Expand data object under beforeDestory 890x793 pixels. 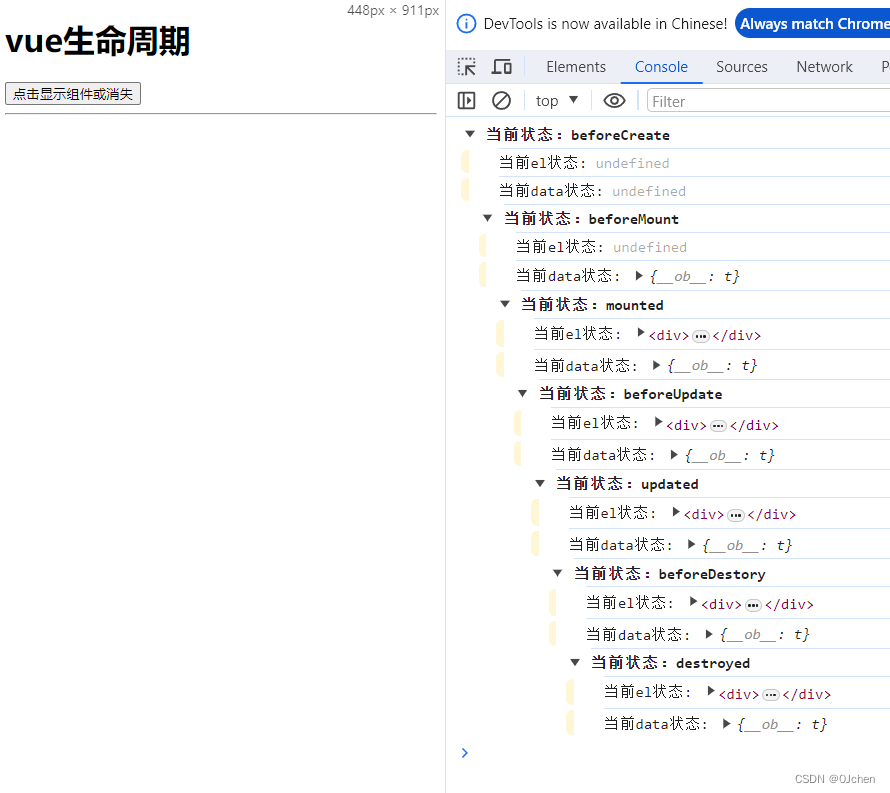click(708, 634)
